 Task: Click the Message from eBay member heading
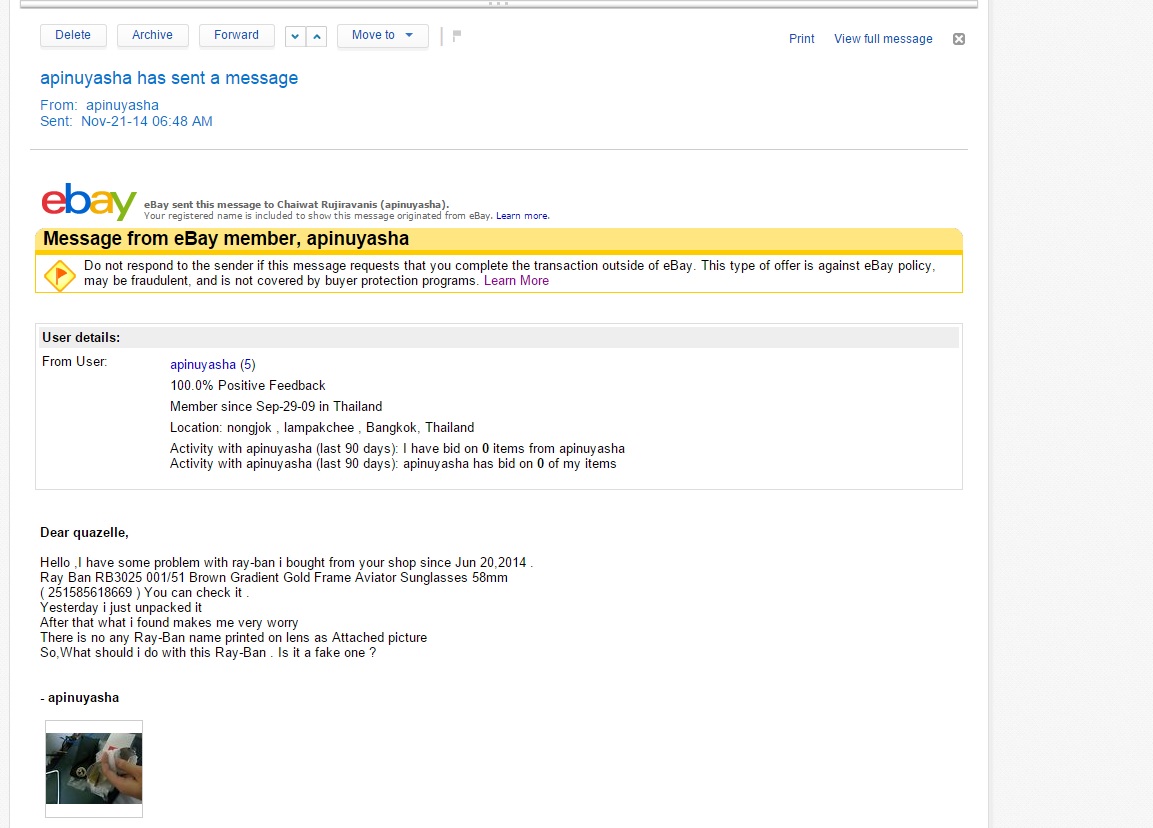(226, 239)
